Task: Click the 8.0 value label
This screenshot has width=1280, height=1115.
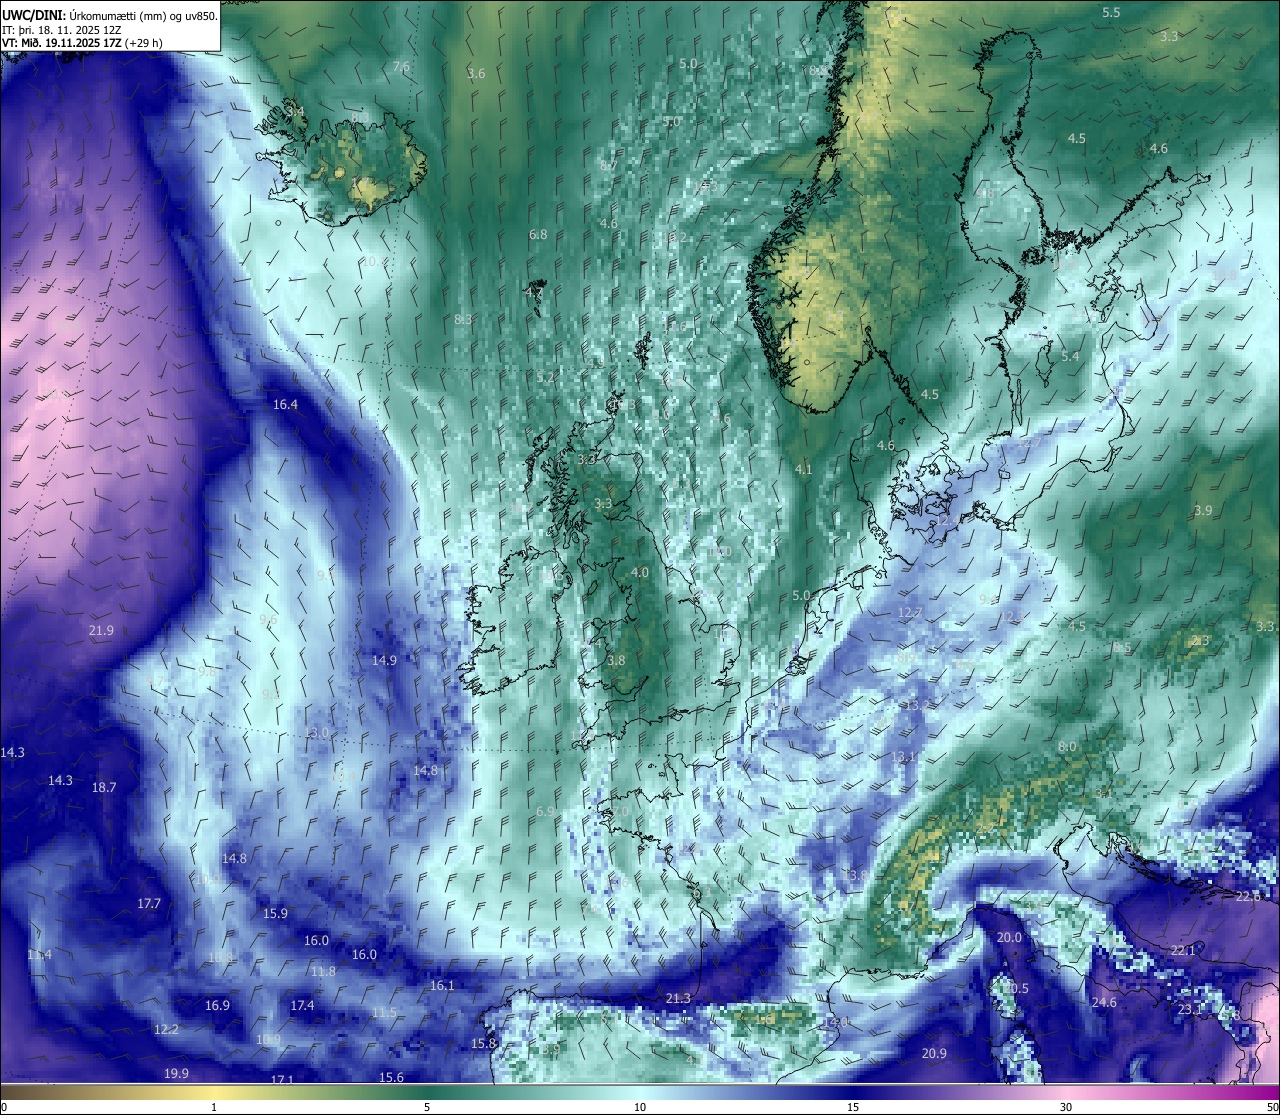Action: tap(1067, 747)
